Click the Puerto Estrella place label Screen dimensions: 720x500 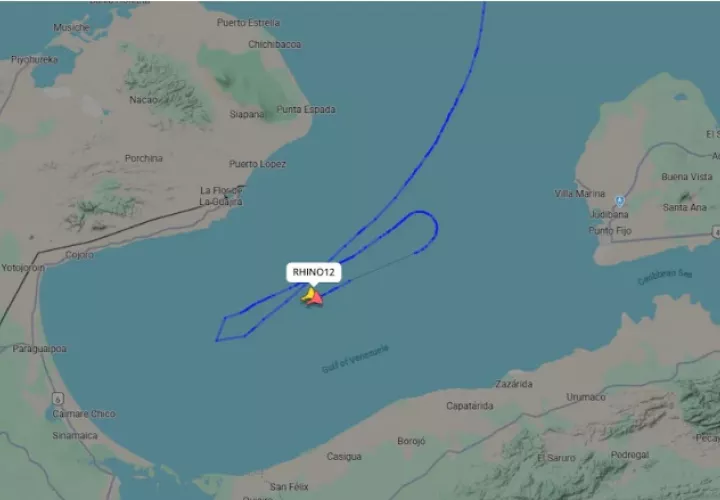(x=248, y=22)
